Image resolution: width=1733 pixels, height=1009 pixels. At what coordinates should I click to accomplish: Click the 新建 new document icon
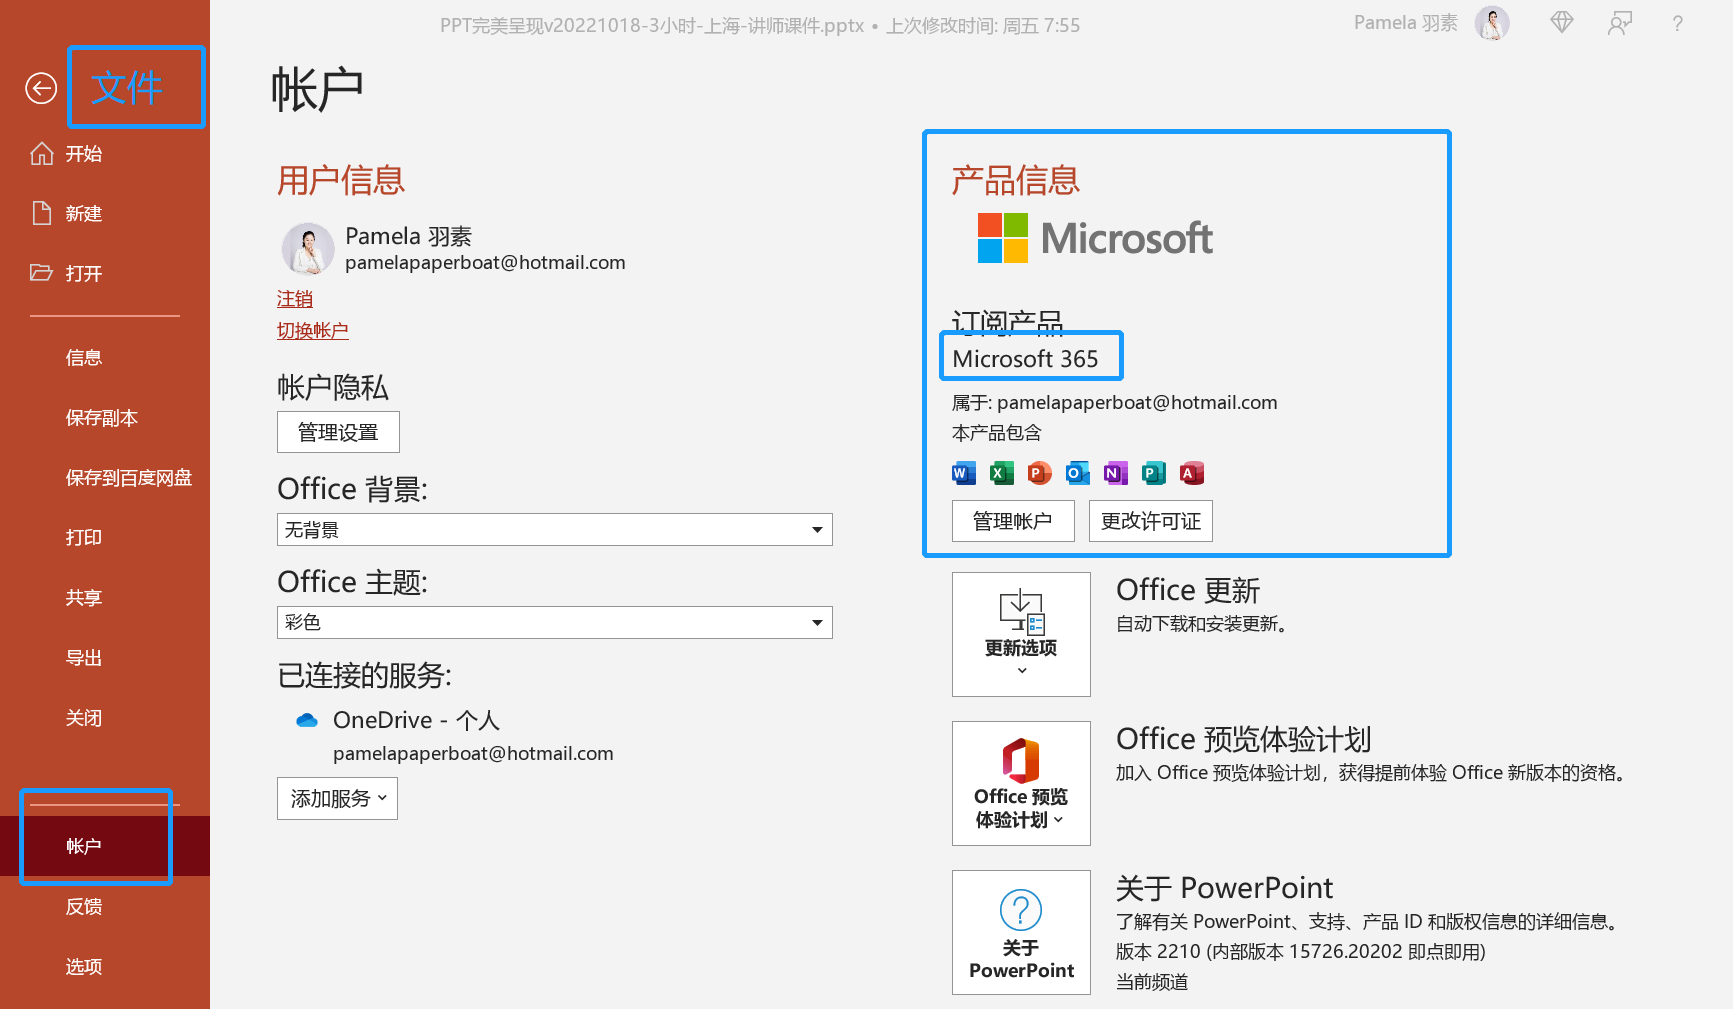tap(42, 213)
